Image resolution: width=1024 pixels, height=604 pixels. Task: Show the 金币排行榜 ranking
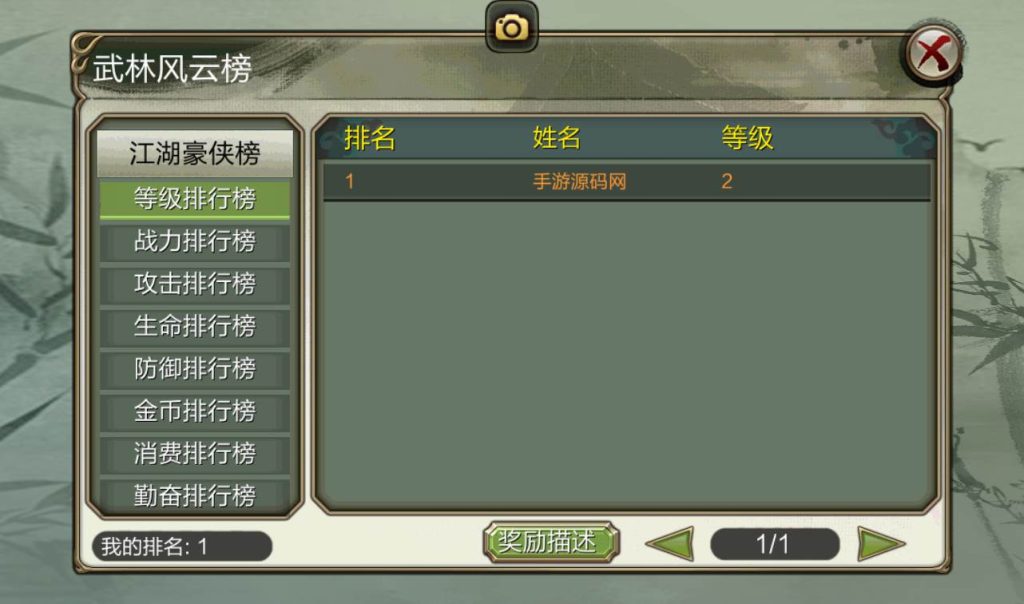(195, 411)
